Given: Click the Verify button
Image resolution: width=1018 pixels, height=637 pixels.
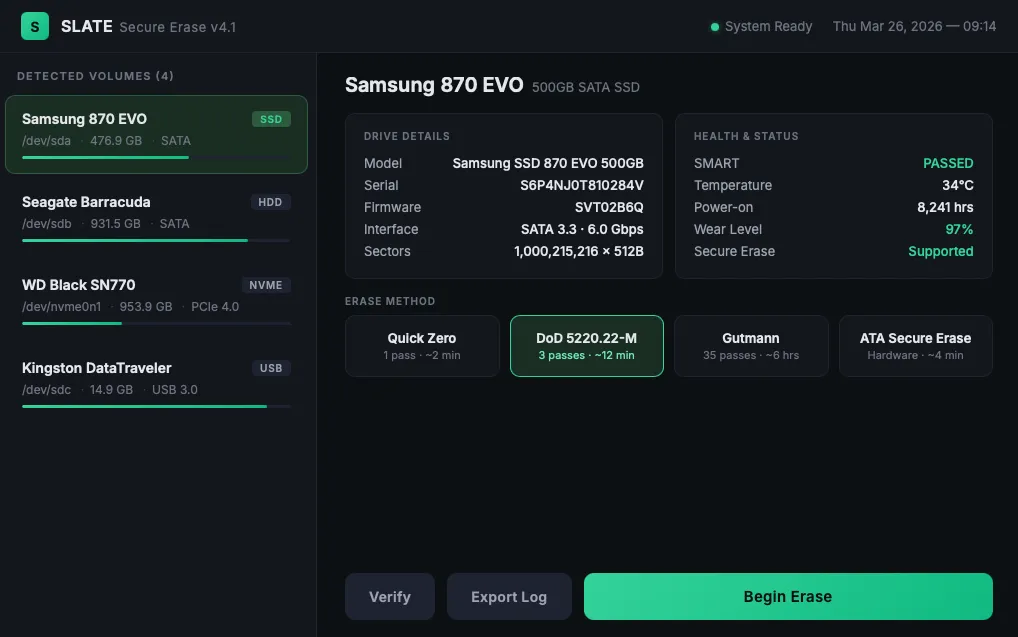Looking at the screenshot, I should coord(390,597).
